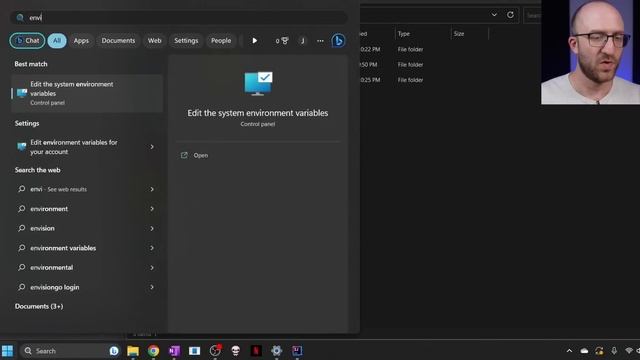
Task: Open the three-dots more options menu
Action: pos(320,40)
